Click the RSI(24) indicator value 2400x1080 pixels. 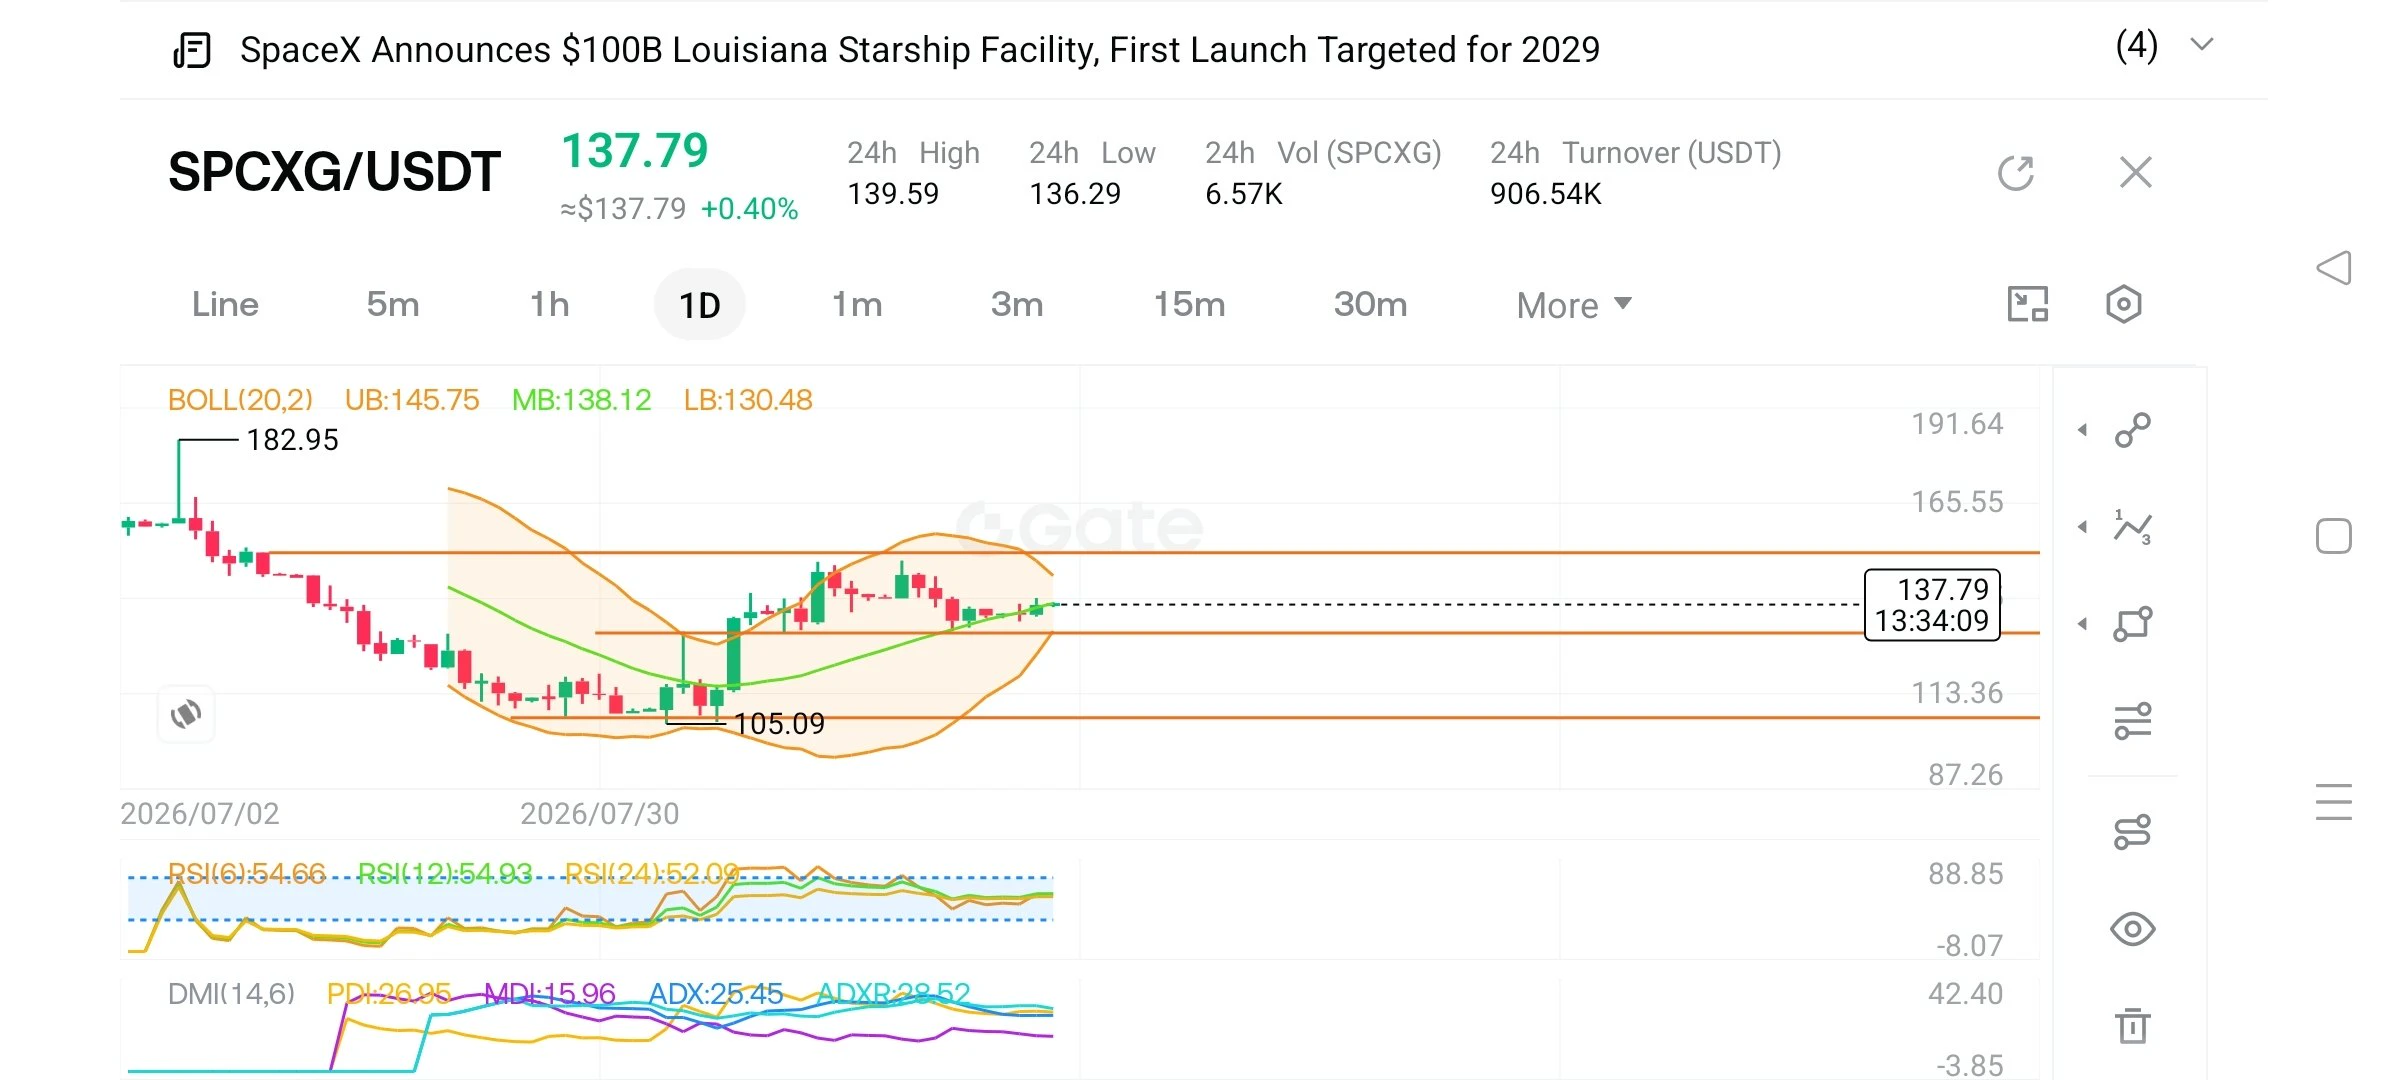coord(652,874)
